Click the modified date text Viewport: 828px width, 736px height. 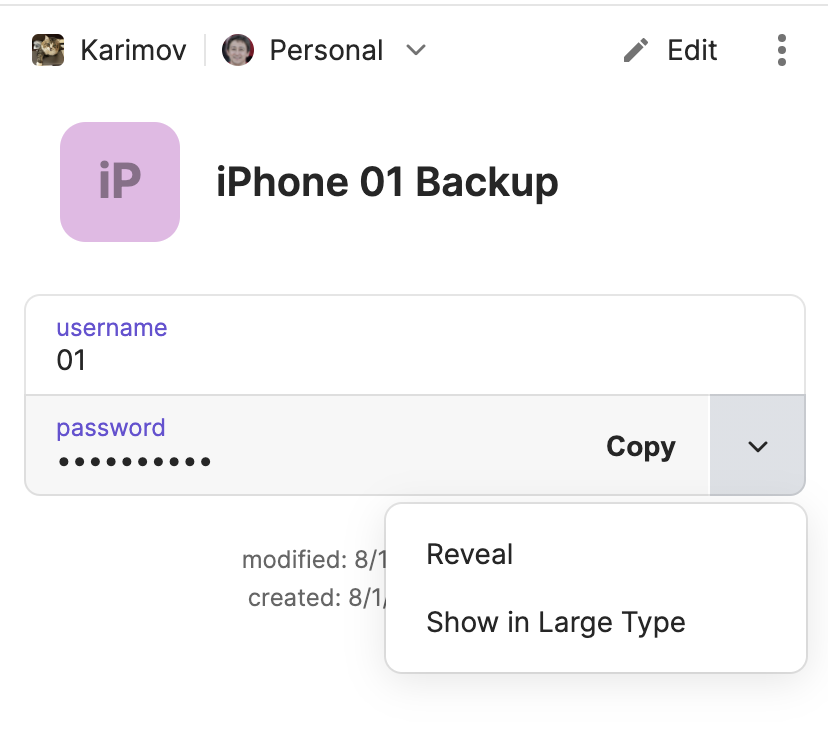[x=312, y=560]
